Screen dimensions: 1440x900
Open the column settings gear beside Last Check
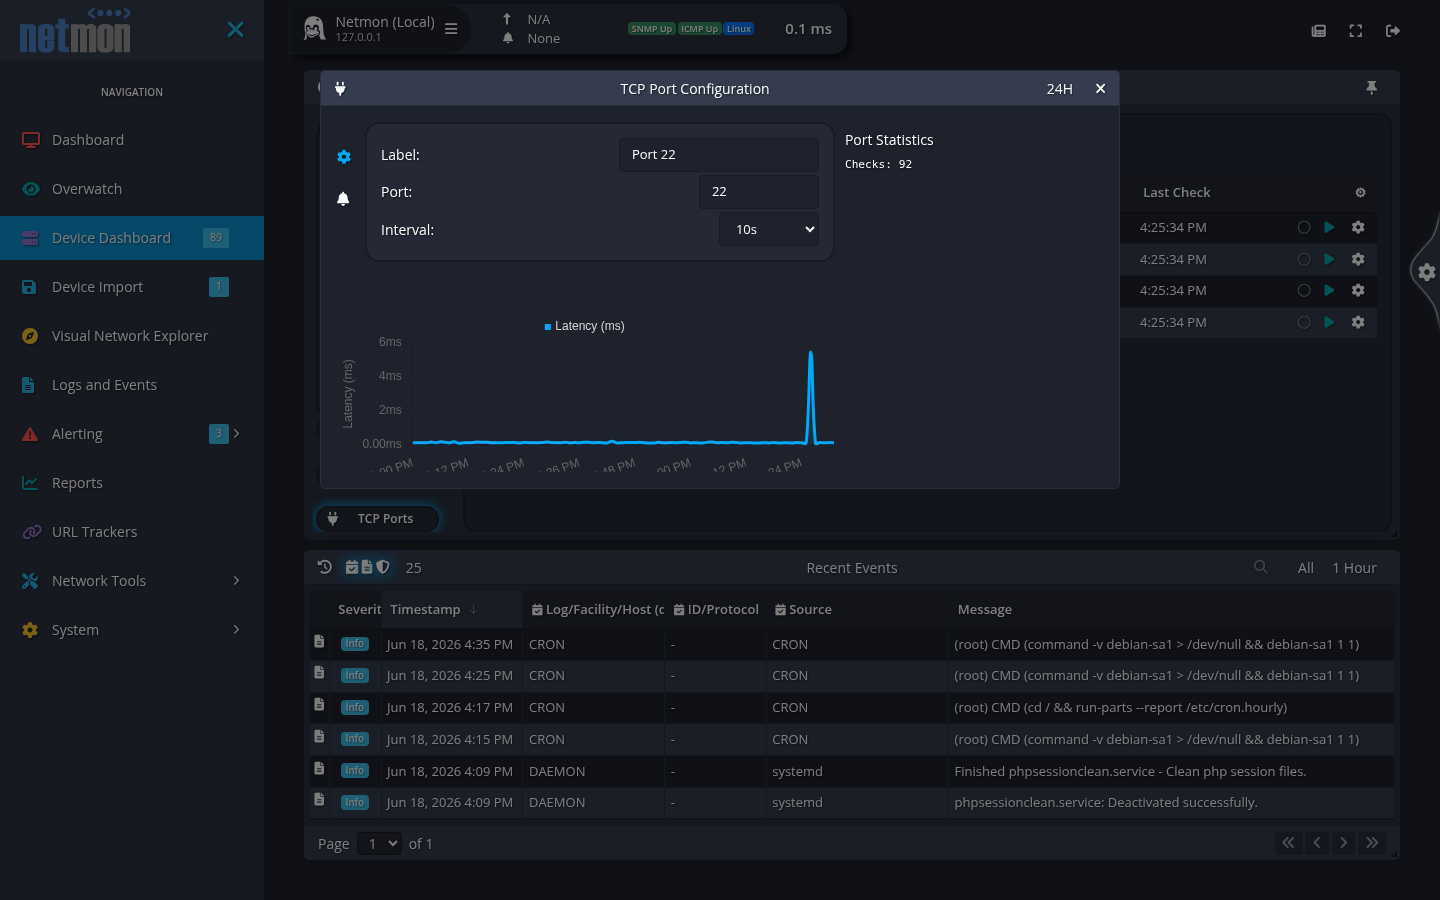coord(1360,192)
